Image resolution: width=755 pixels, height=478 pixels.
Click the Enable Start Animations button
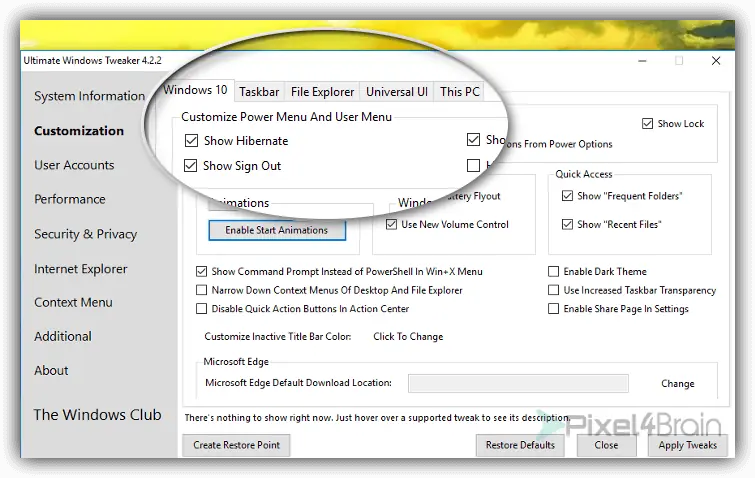pyautogui.click(x=277, y=230)
